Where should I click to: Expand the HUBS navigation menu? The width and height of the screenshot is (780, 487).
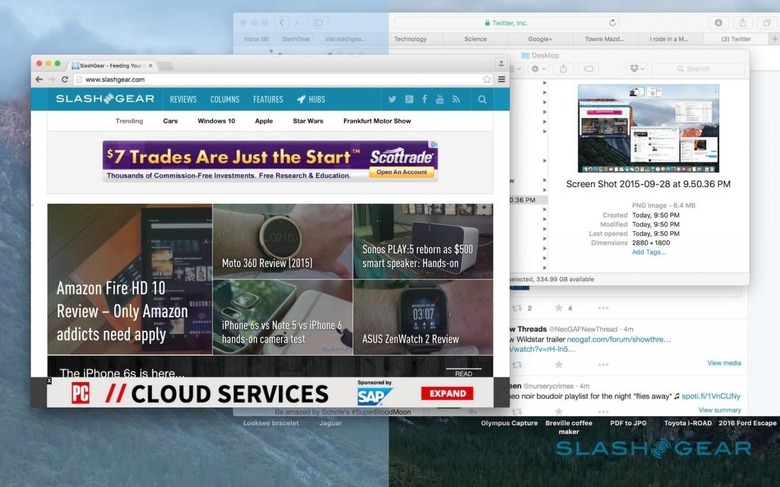(x=311, y=99)
